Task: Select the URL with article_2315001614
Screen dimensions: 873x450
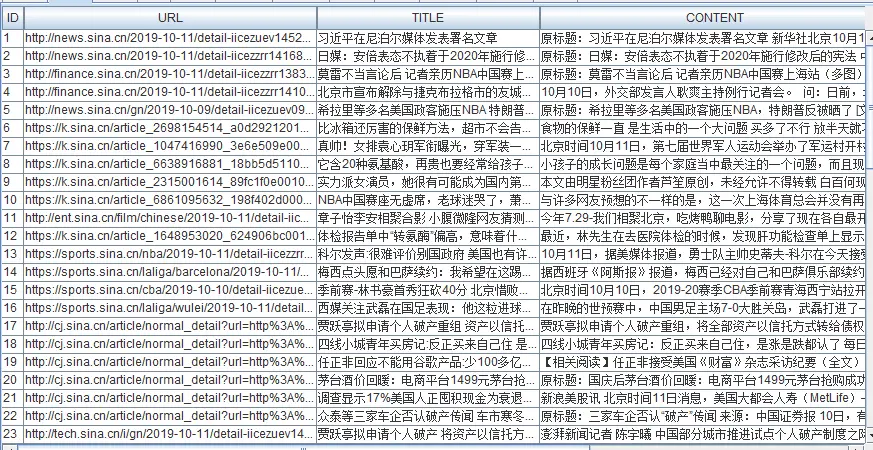Action: click(x=170, y=182)
